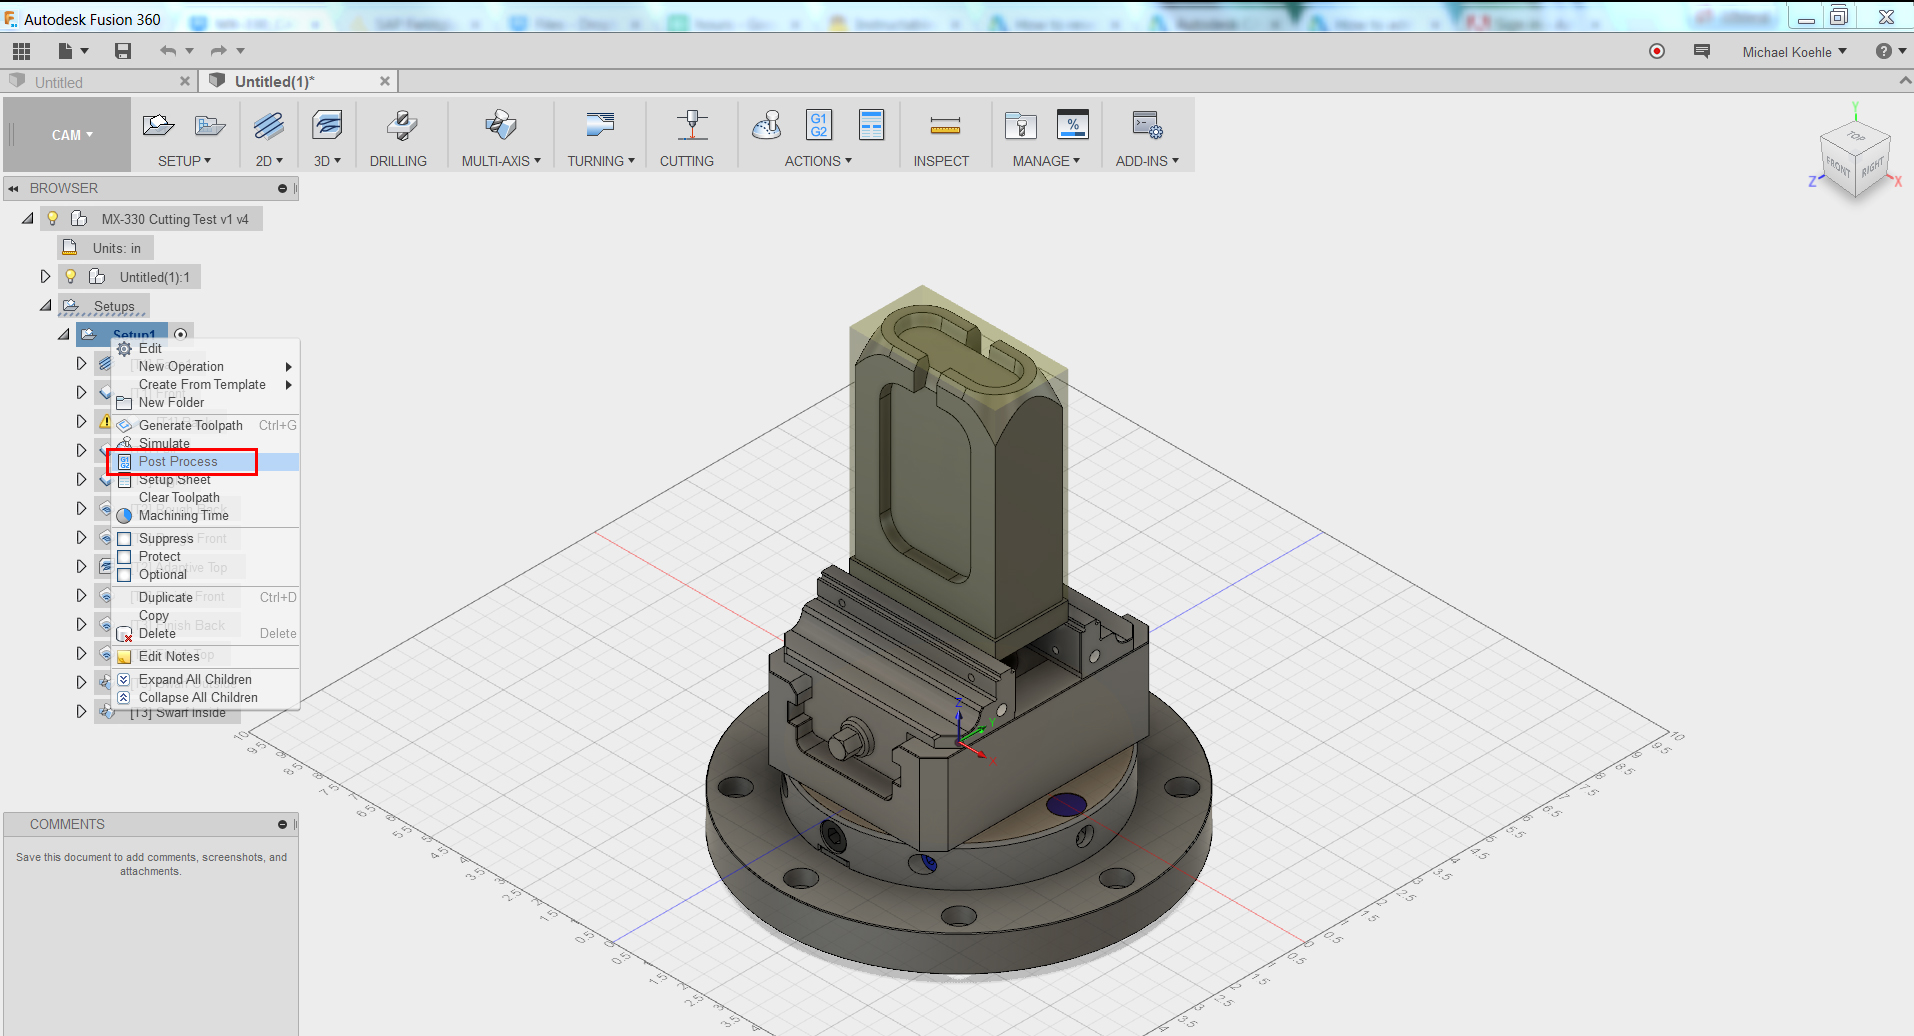Collapse the MX-330 Cutting Test root node
The height and width of the screenshot is (1036, 1914).
pos(28,218)
